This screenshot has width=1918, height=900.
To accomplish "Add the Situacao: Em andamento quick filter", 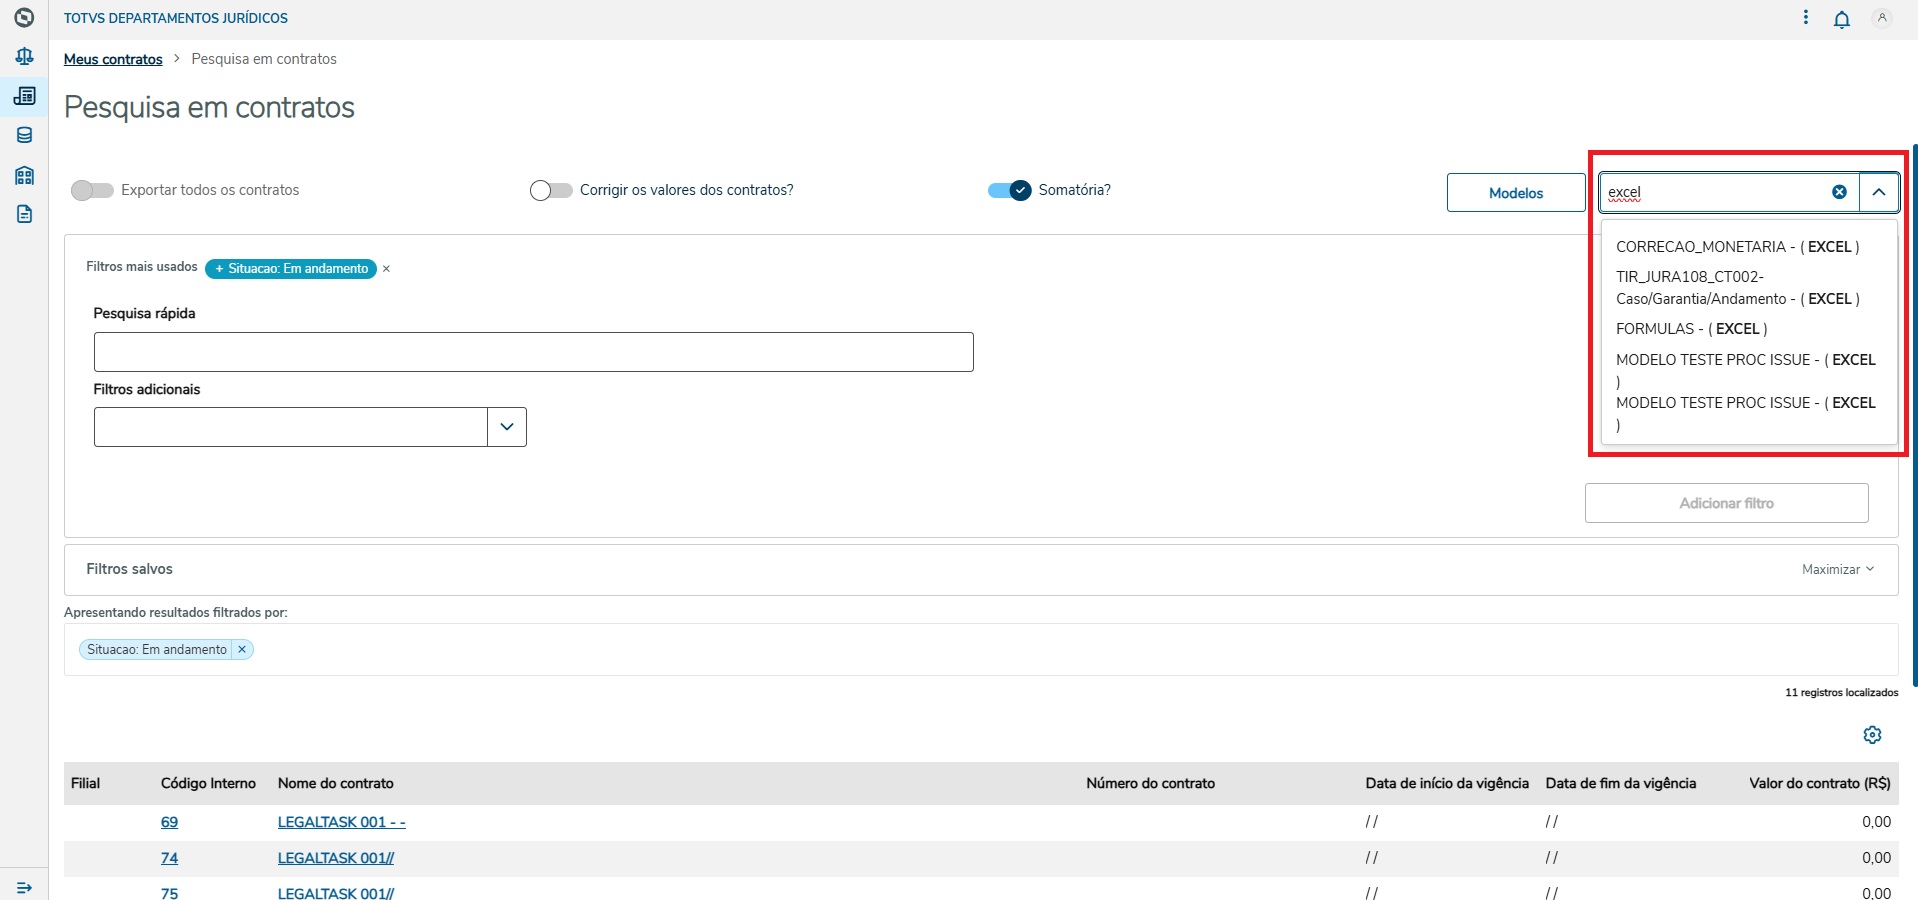I will 291,268.
